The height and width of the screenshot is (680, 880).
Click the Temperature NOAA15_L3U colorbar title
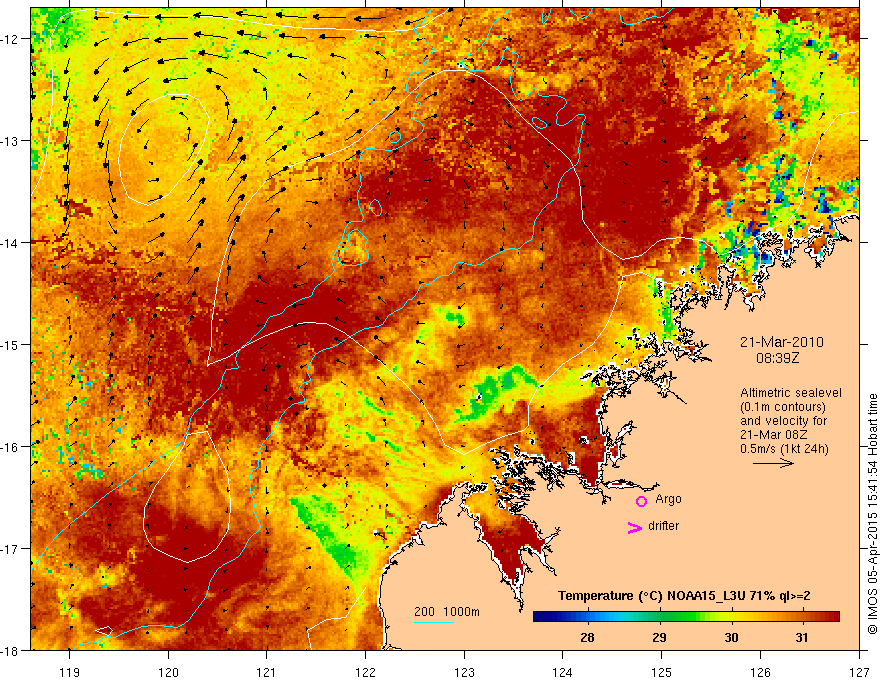(684, 596)
